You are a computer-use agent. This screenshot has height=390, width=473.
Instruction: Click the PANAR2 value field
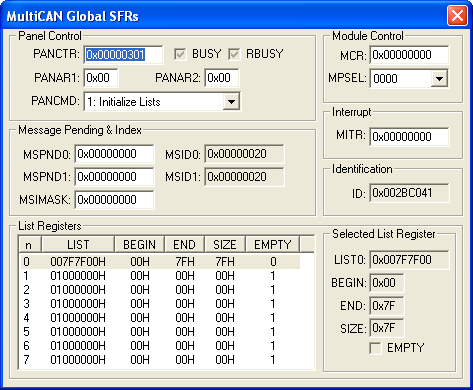coord(222,78)
